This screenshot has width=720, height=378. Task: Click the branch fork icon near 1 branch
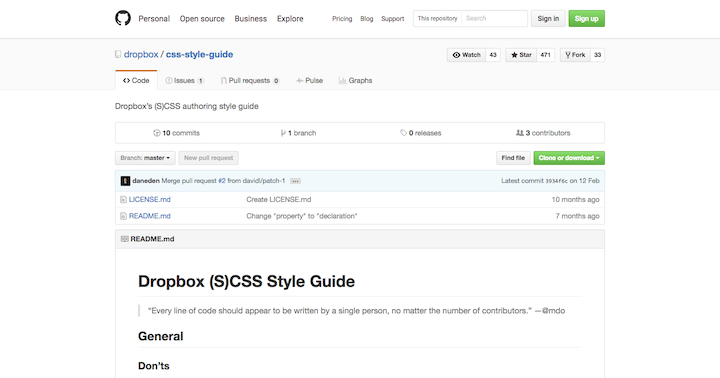[x=283, y=133]
